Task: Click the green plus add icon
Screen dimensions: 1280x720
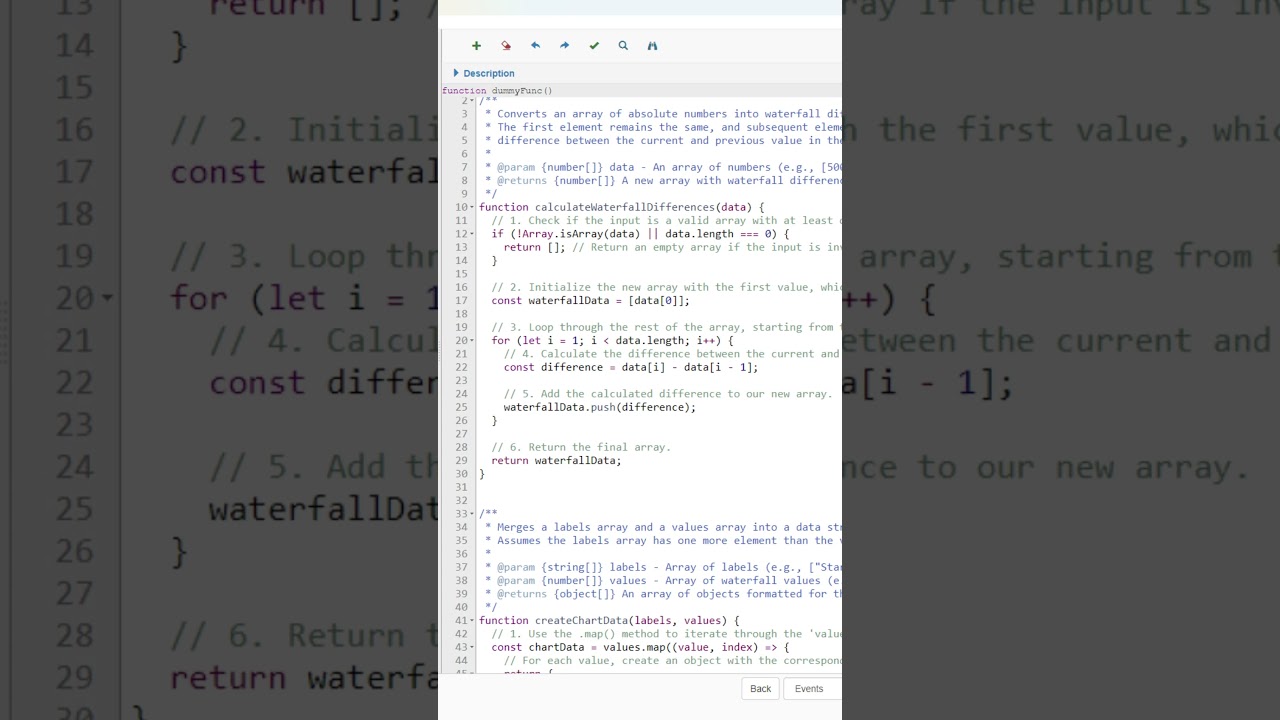Action: 476,46
